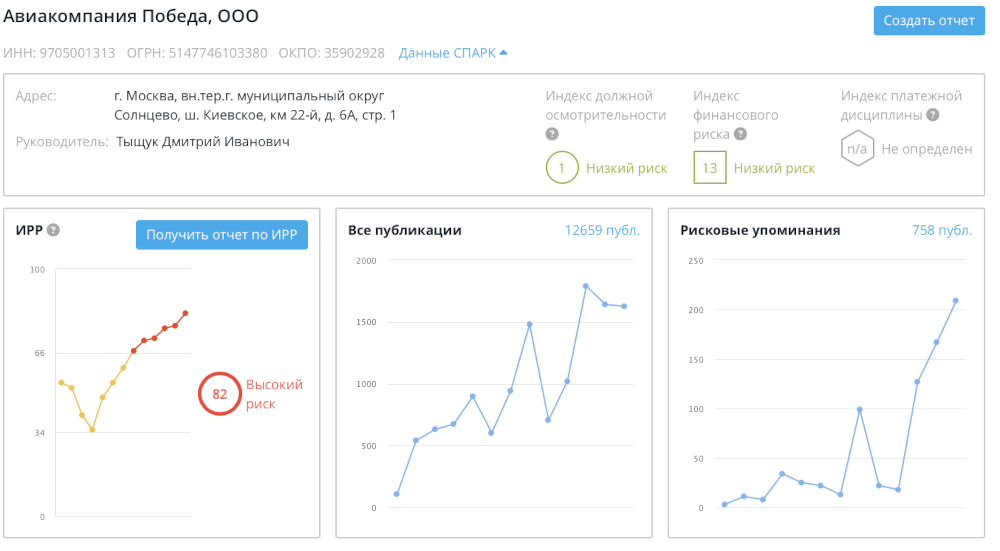Open Получить отчет по ИРР report
1000x551 pixels.
coord(221,235)
